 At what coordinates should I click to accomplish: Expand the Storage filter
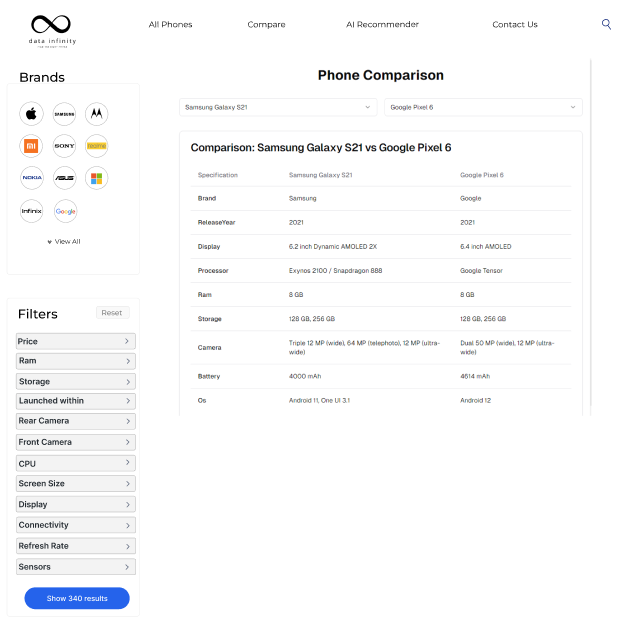point(76,381)
